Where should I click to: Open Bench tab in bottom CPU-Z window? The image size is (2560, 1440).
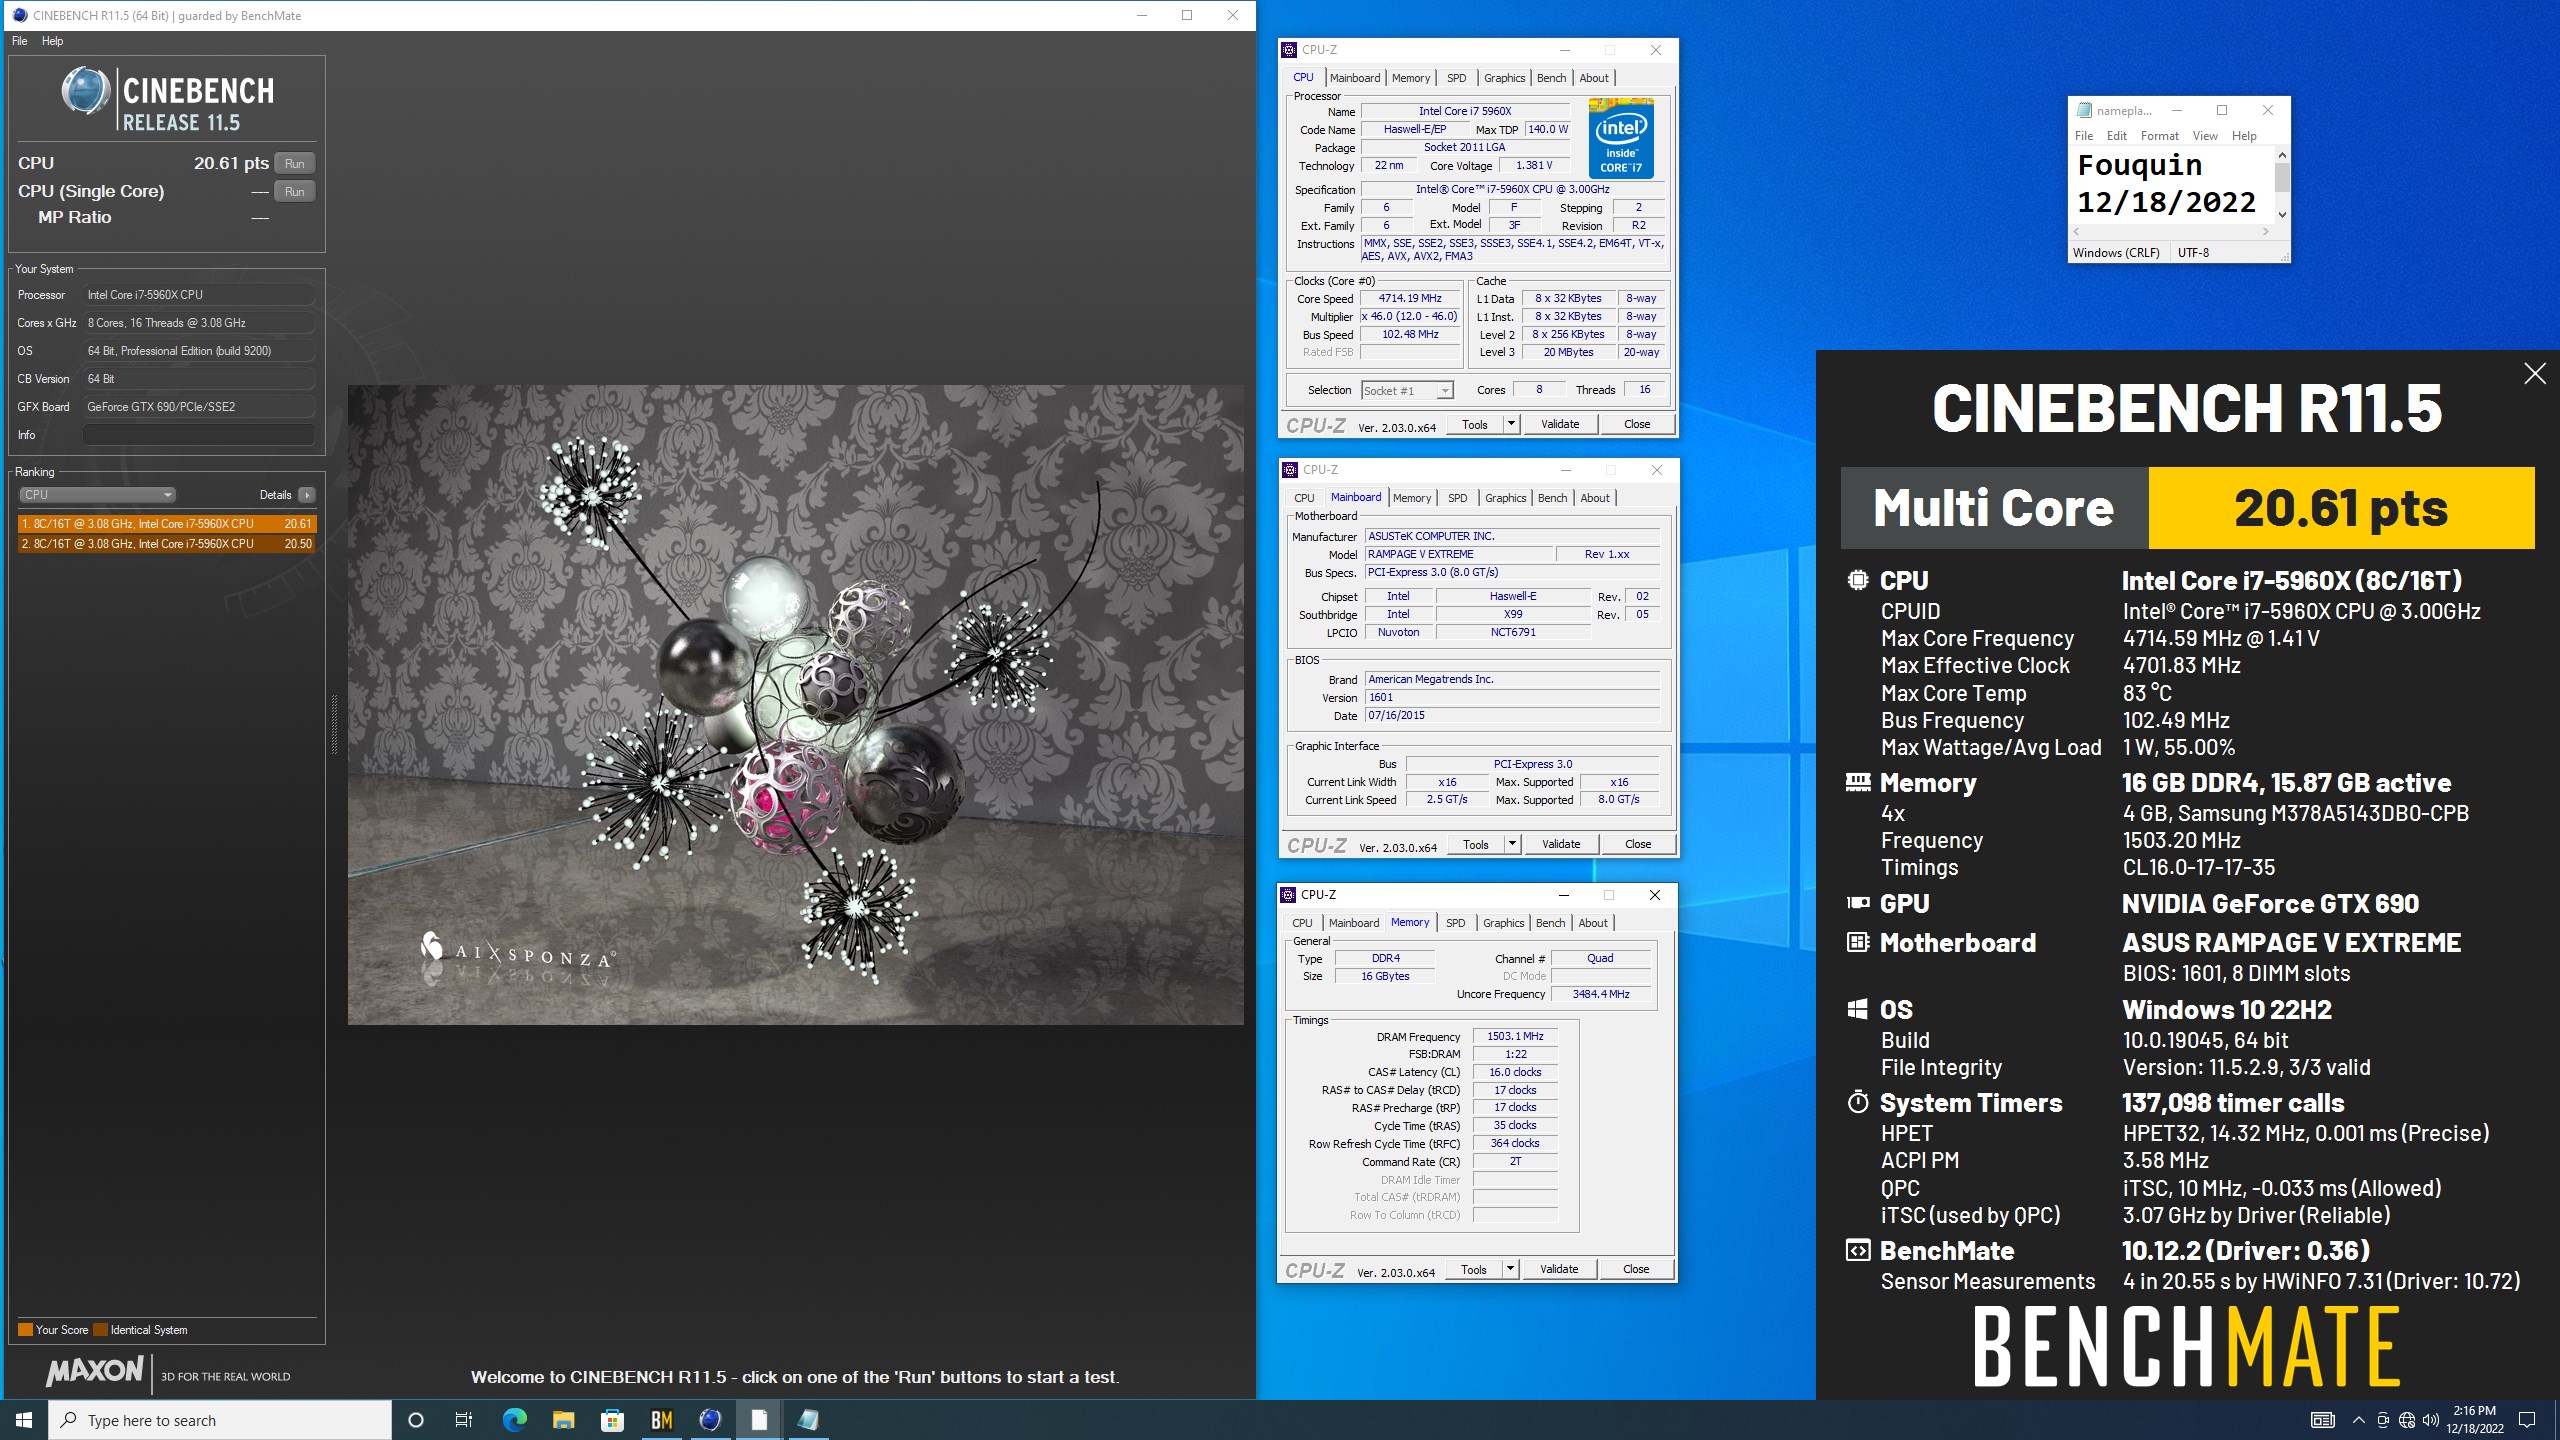1550,923
